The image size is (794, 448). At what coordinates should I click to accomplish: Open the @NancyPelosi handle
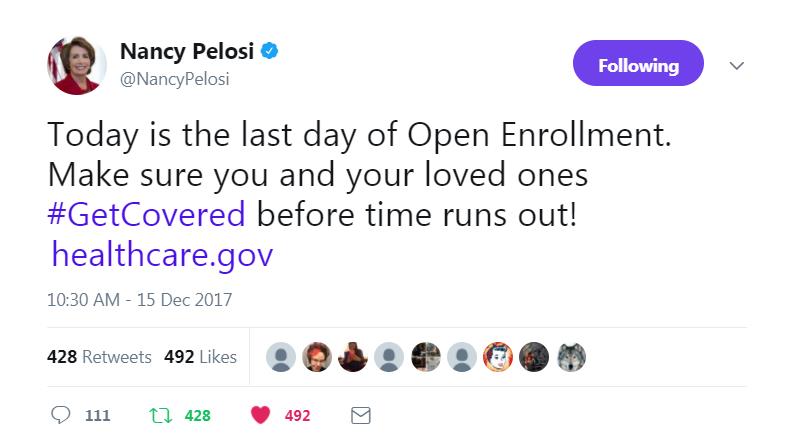[x=175, y=79]
